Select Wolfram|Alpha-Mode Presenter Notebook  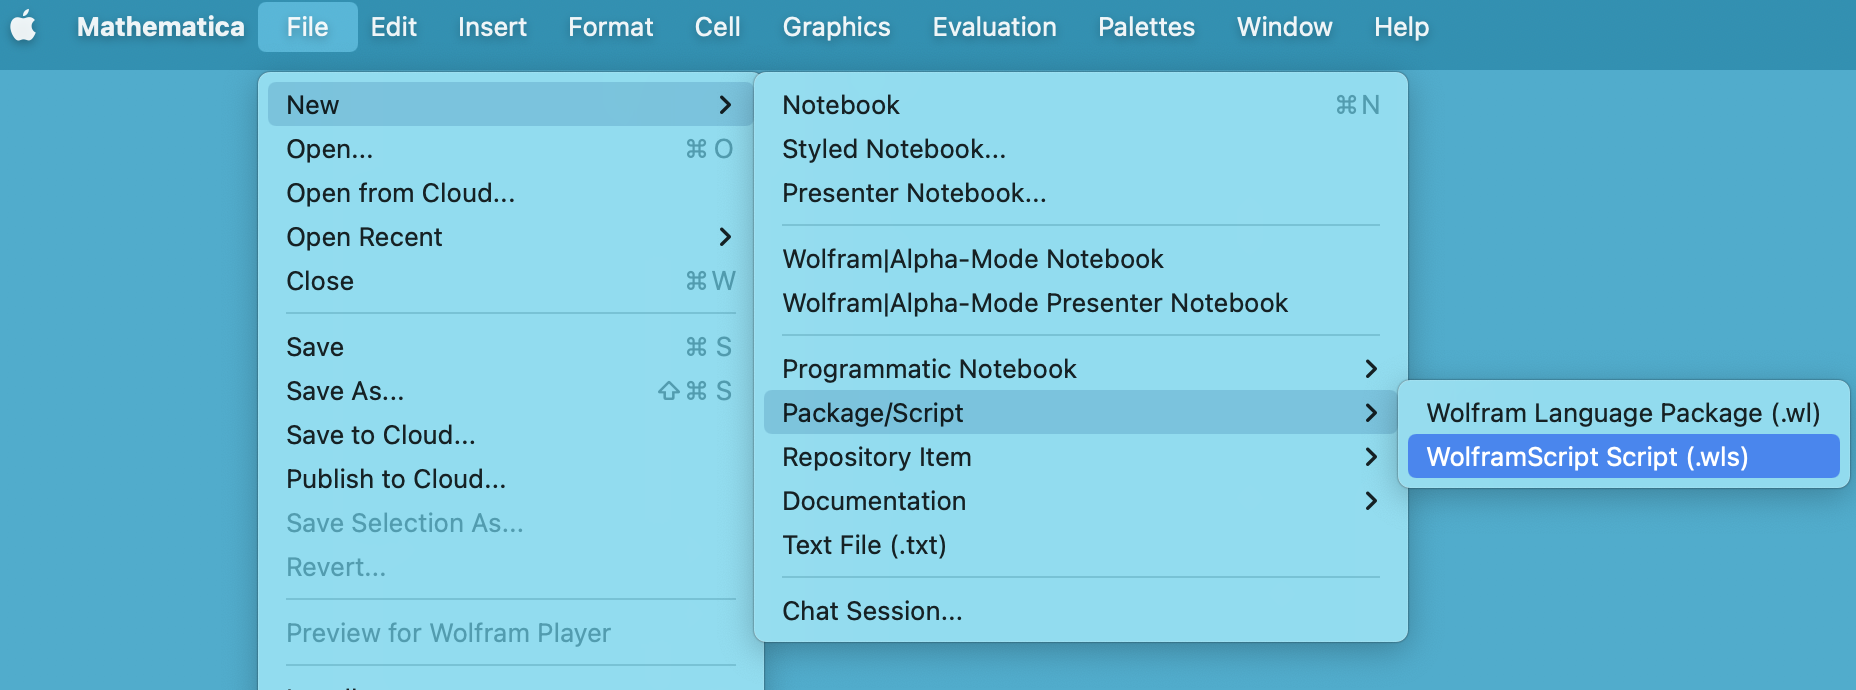[1080, 302]
